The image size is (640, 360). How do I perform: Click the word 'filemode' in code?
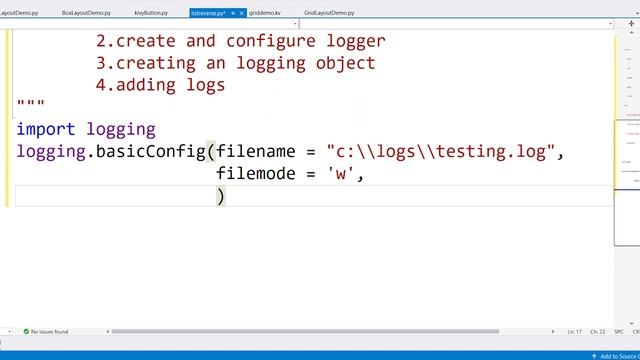click(256, 173)
